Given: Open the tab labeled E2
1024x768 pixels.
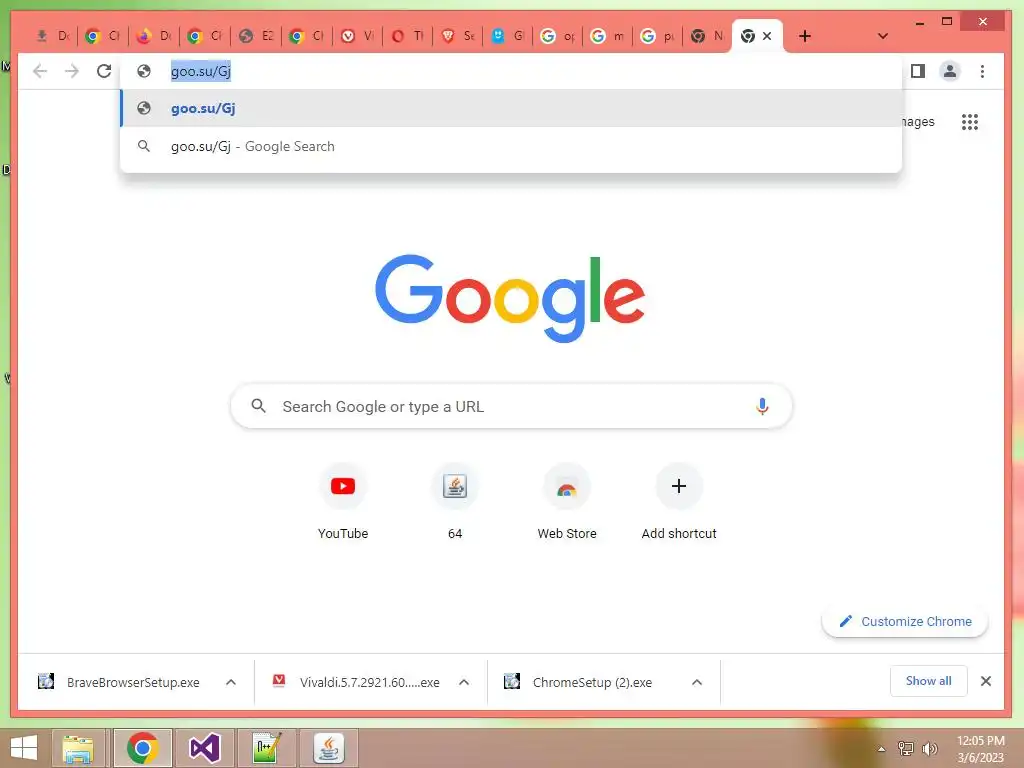Looking at the screenshot, I should (256, 36).
